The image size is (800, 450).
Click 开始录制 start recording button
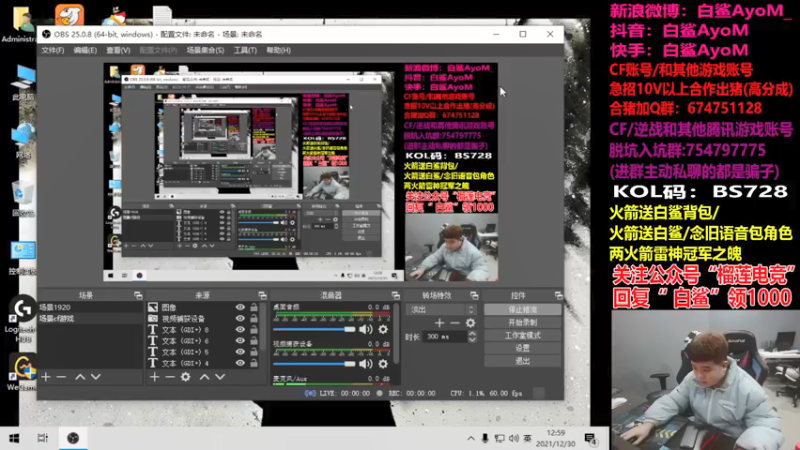522,322
